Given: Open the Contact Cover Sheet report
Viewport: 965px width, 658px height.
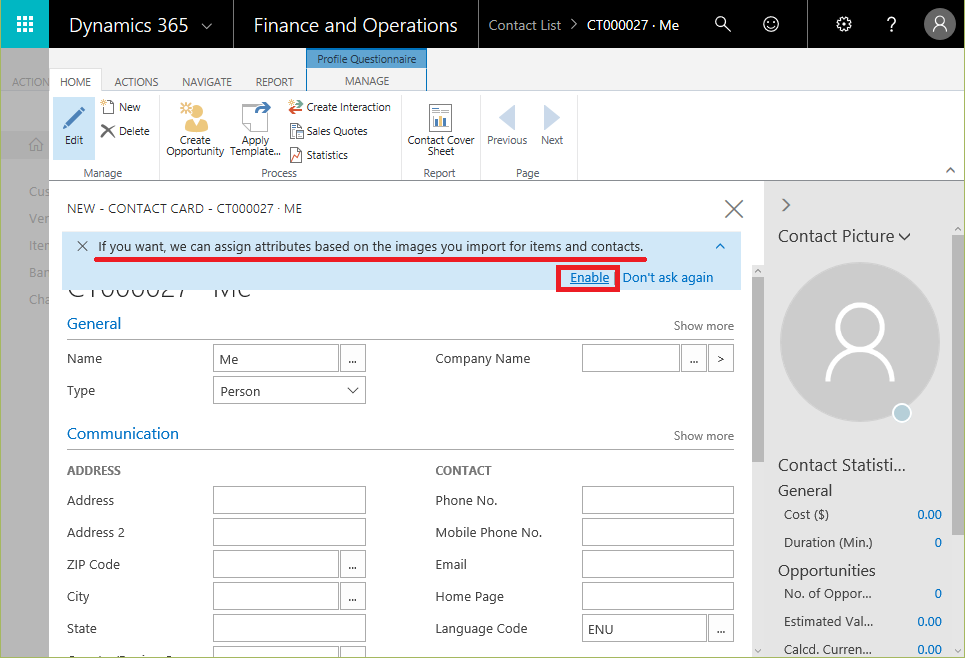Looking at the screenshot, I should (x=441, y=129).
